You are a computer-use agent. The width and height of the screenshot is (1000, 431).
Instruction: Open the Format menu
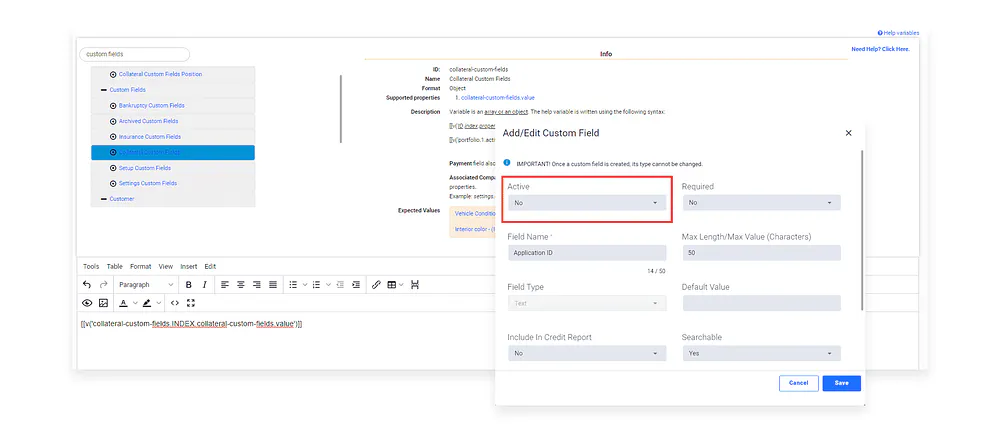(141, 267)
